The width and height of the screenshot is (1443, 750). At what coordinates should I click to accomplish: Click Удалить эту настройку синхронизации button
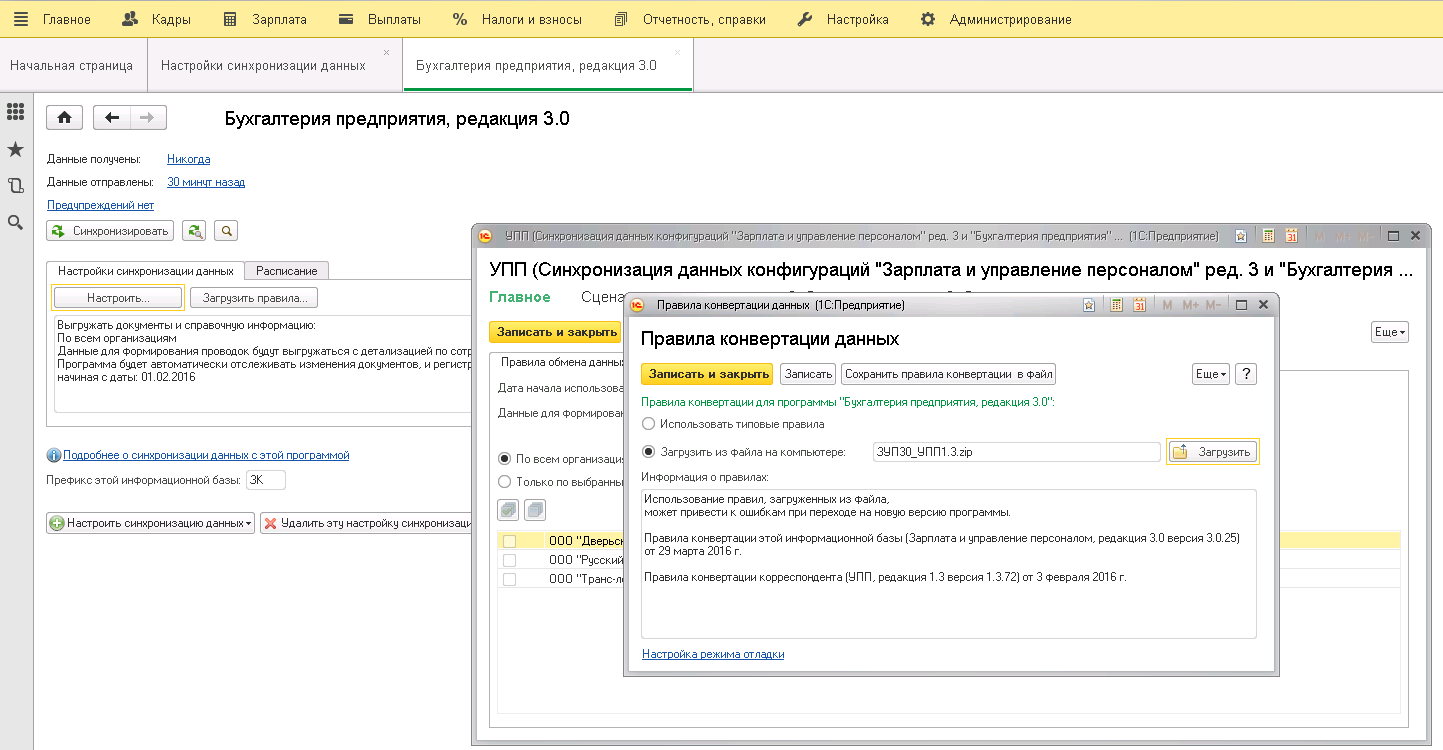[x=365, y=523]
